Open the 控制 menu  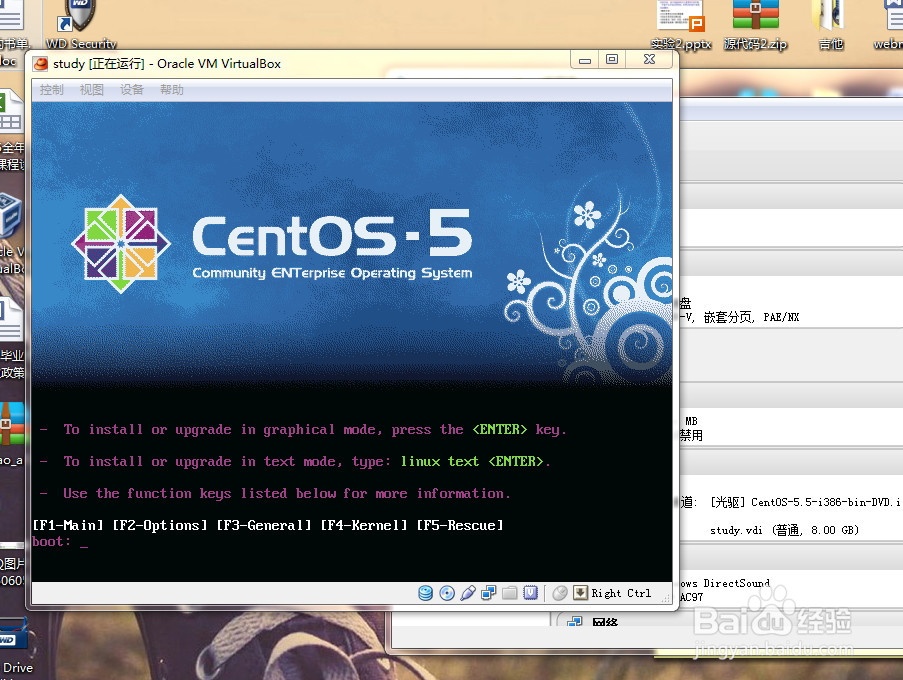coord(51,90)
